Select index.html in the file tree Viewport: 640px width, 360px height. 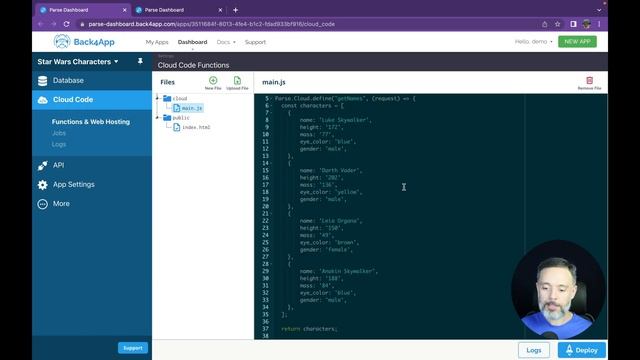192,127
